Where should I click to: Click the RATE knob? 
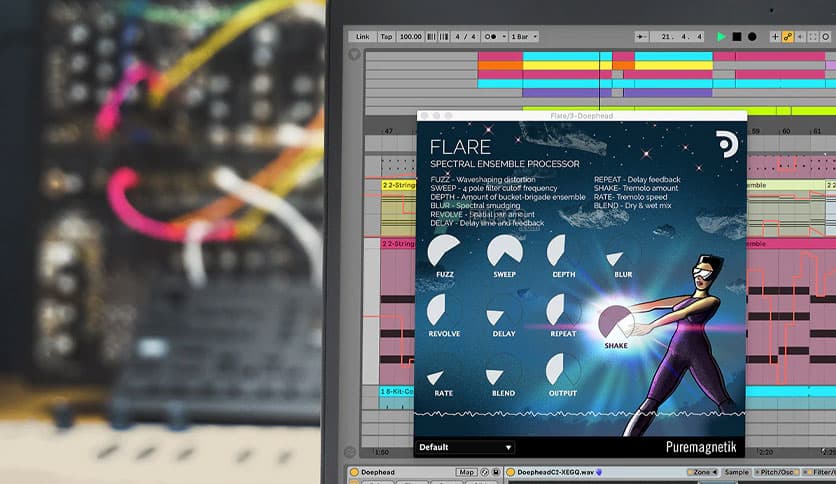tap(443, 369)
